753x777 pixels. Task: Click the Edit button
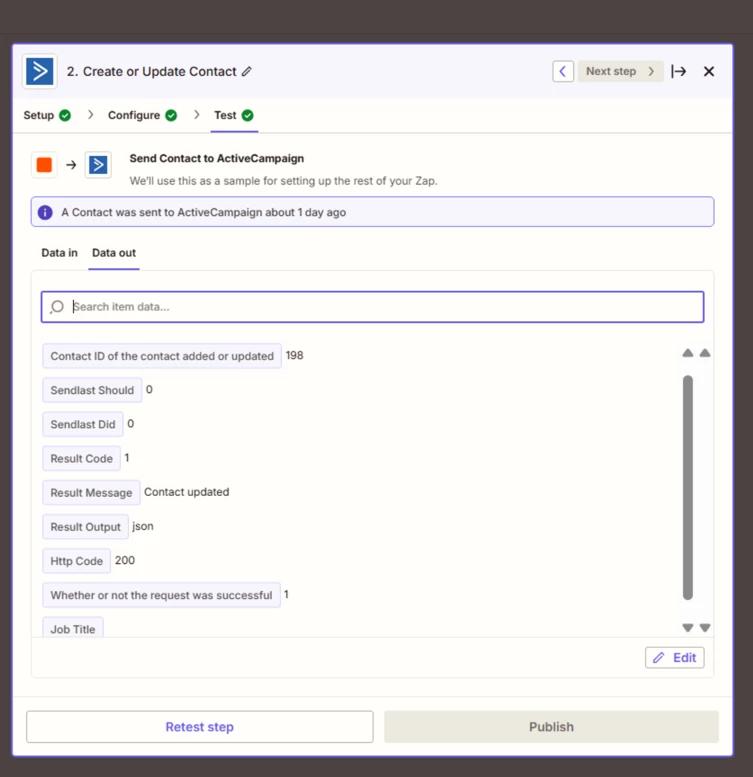(675, 658)
